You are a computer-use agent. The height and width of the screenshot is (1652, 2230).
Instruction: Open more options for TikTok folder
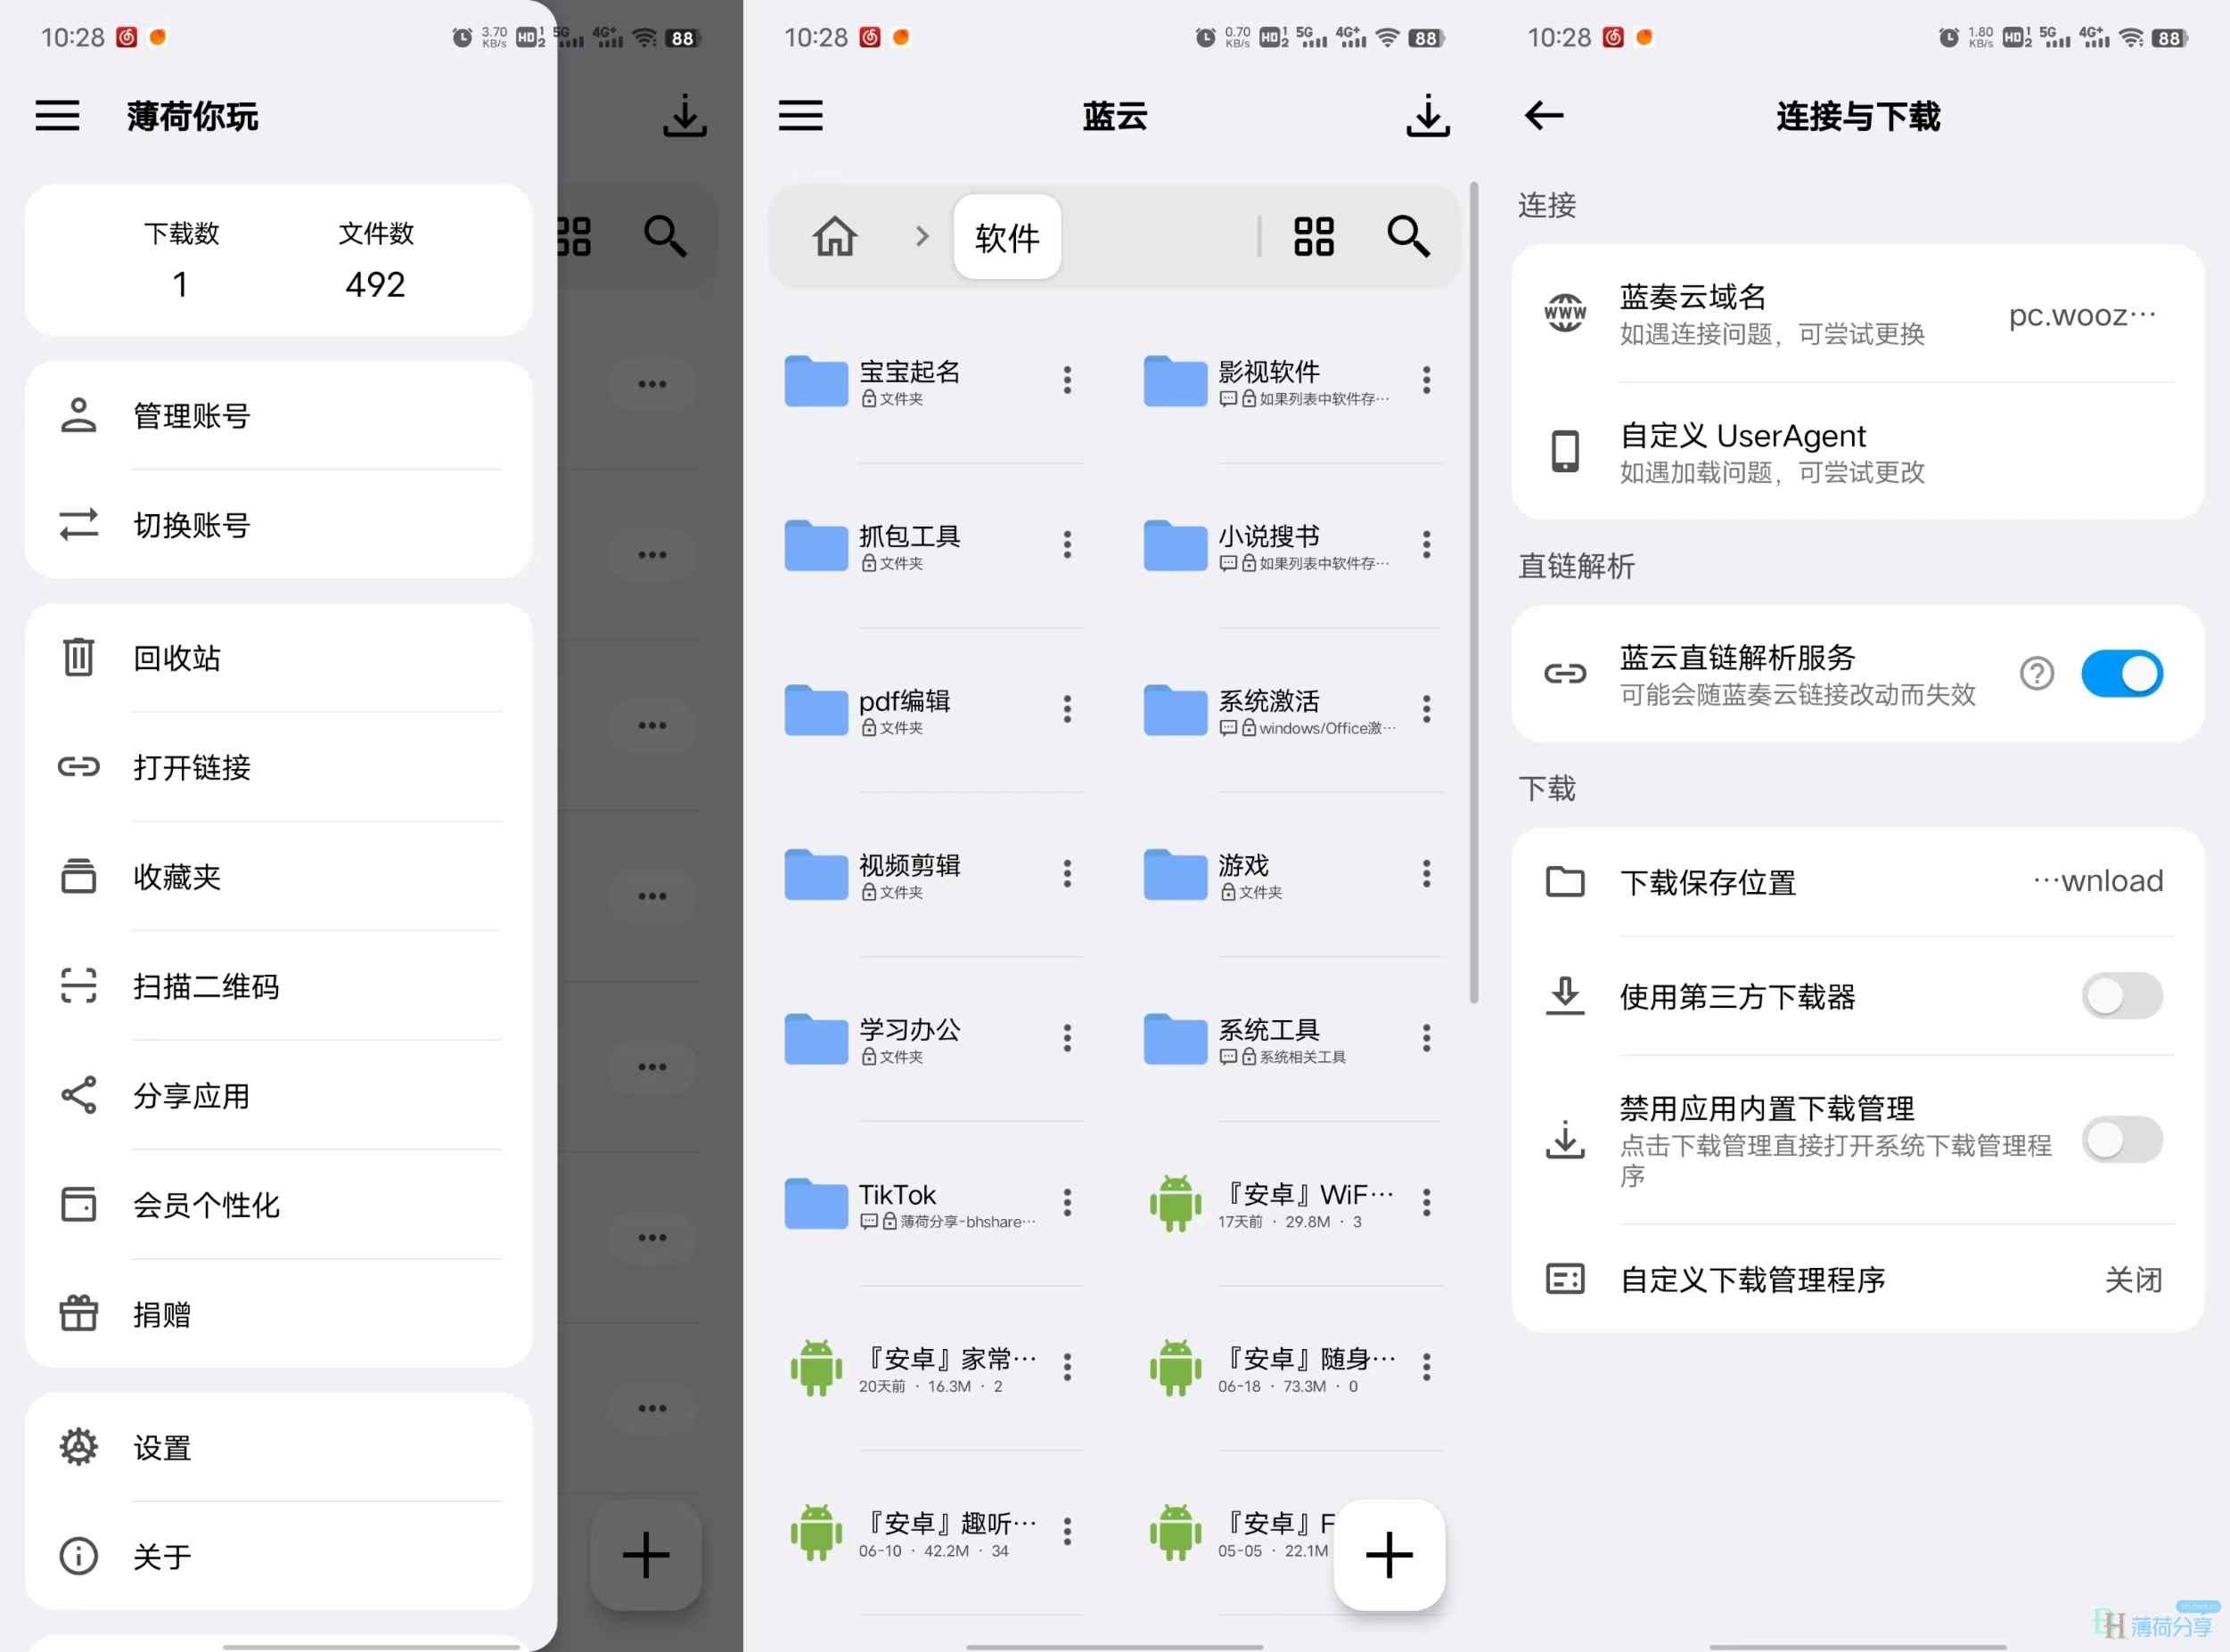[x=1067, y=1202]
